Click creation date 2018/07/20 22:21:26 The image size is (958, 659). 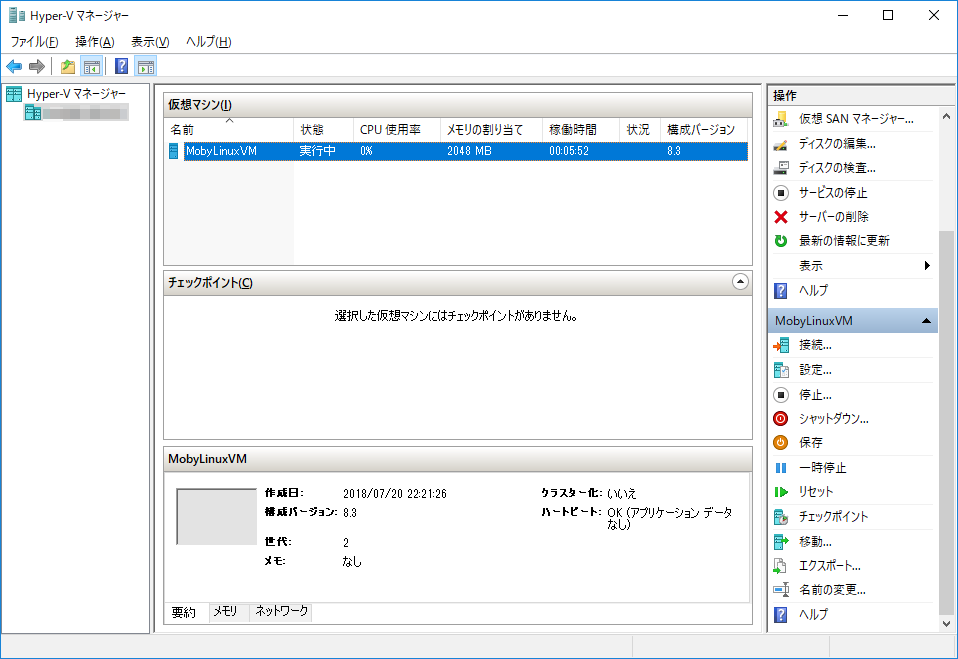click(395, 493)
